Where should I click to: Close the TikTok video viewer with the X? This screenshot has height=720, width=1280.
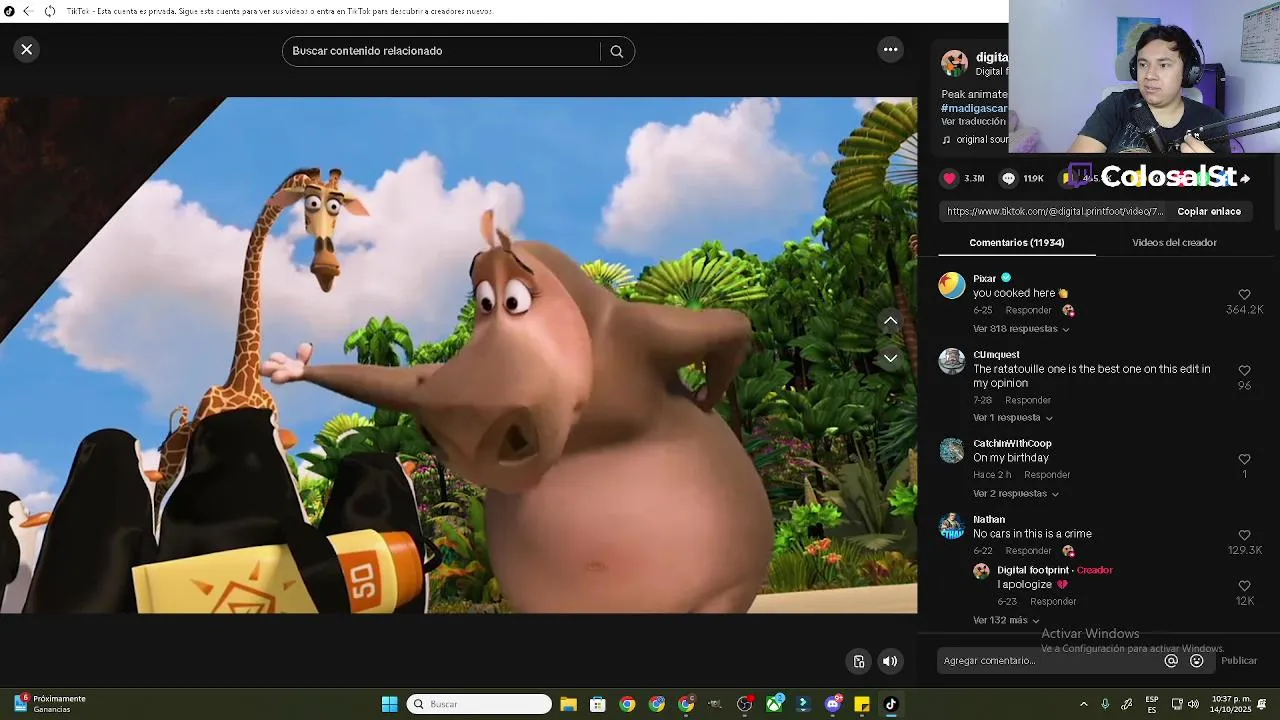coord(27,49)
